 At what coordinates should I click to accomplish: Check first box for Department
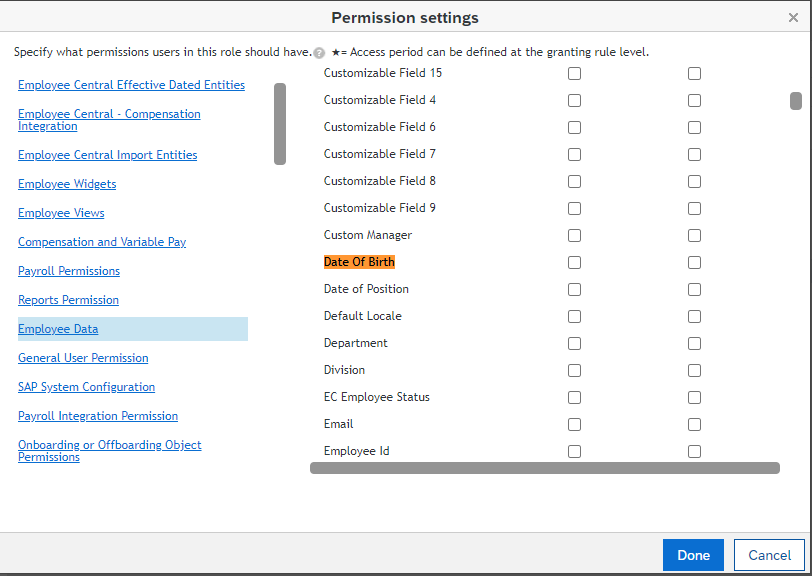pyautogui.click(x=574, y=343)
